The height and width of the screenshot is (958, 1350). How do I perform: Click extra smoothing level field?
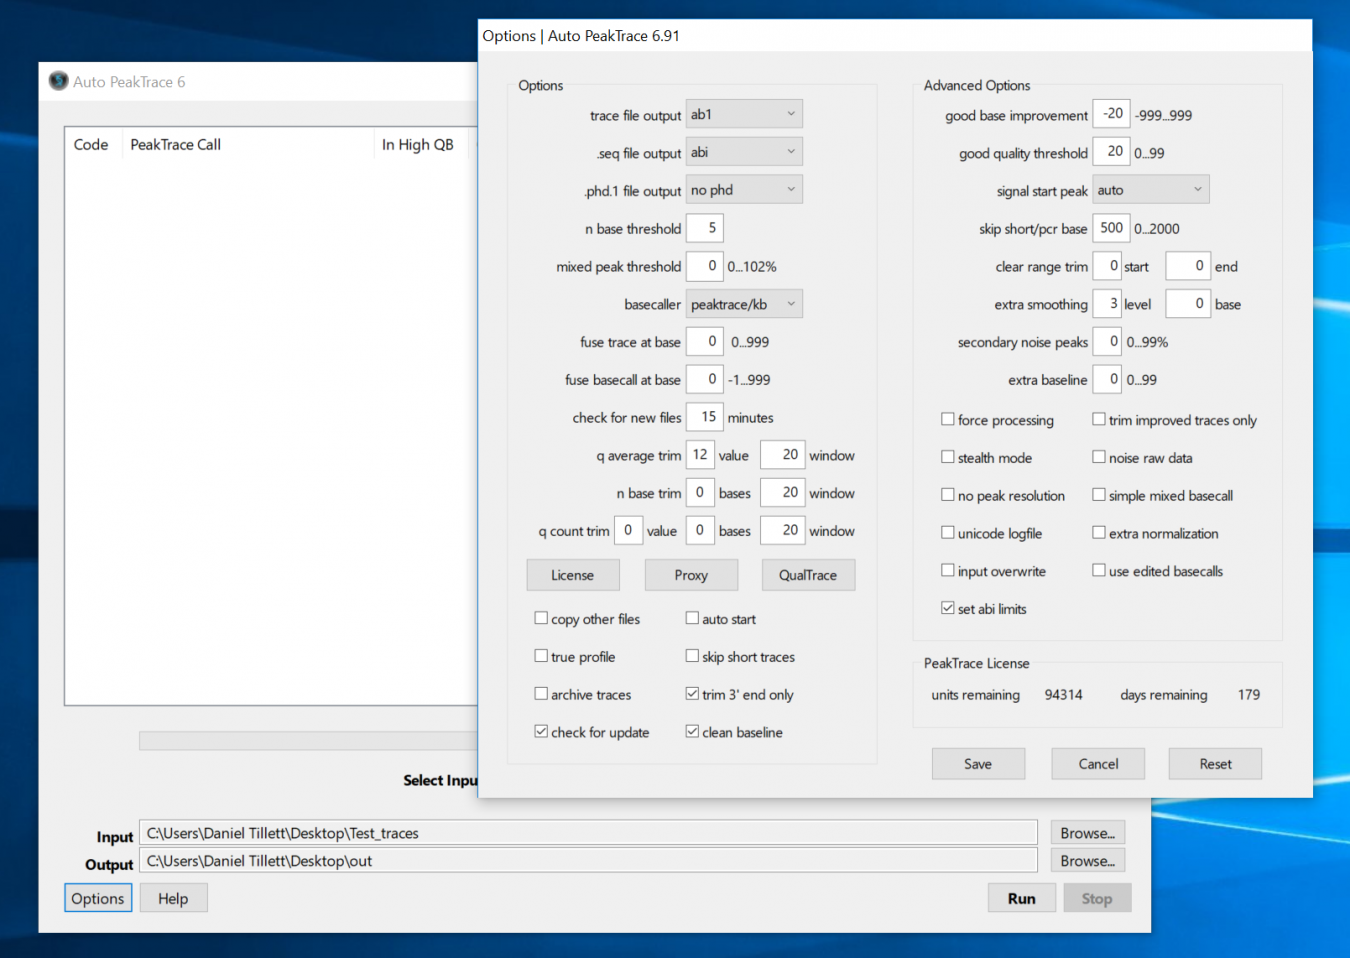pyautogui.click(x=1107, y=304)
